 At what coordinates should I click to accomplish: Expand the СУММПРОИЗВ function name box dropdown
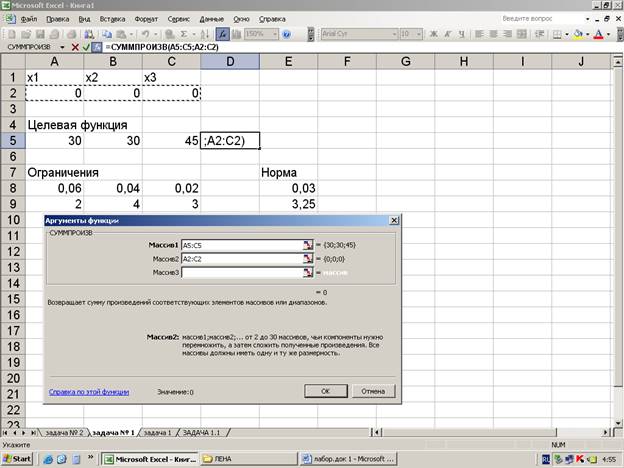[62, 47]
